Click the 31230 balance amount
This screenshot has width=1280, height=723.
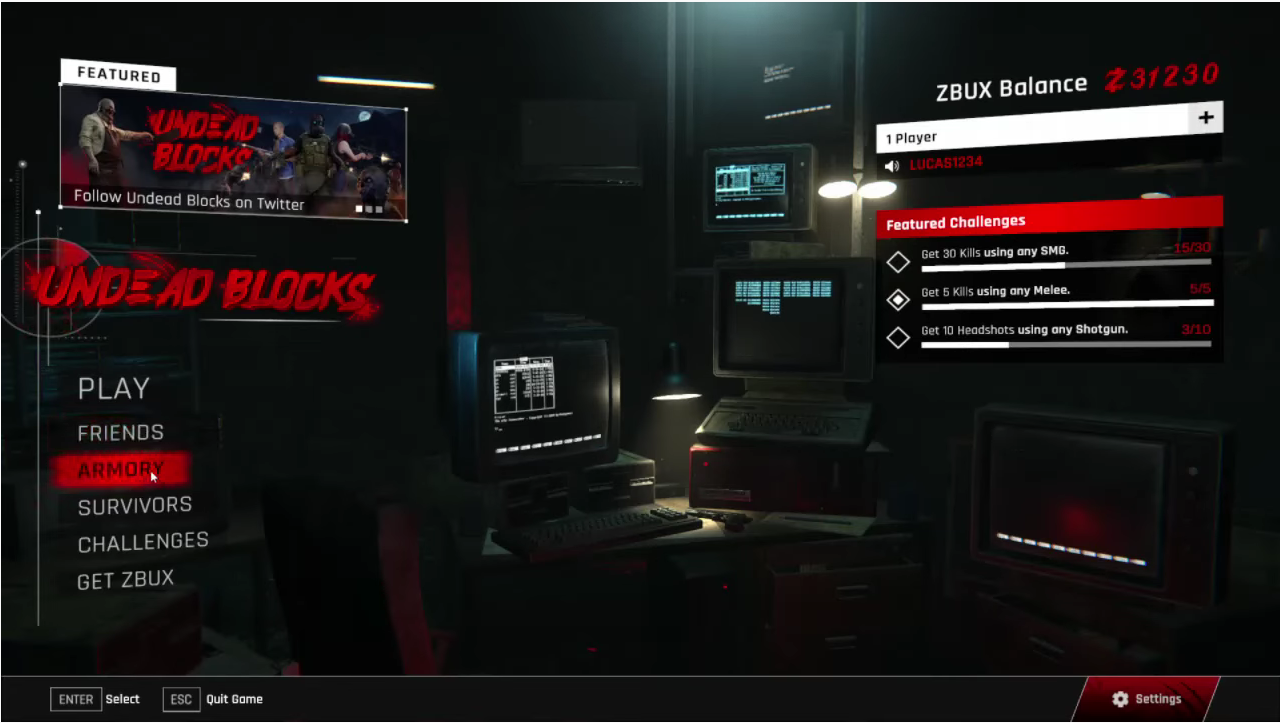[1175, 76]
